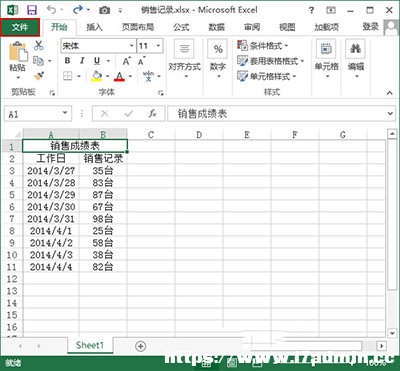Select cell containing 2014/4/1
The image size is (400, 371).
[51, 231]
